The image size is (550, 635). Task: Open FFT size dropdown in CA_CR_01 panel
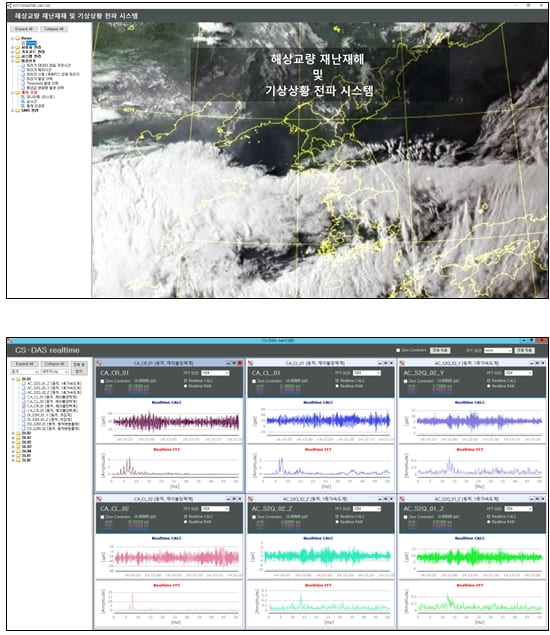215,373
